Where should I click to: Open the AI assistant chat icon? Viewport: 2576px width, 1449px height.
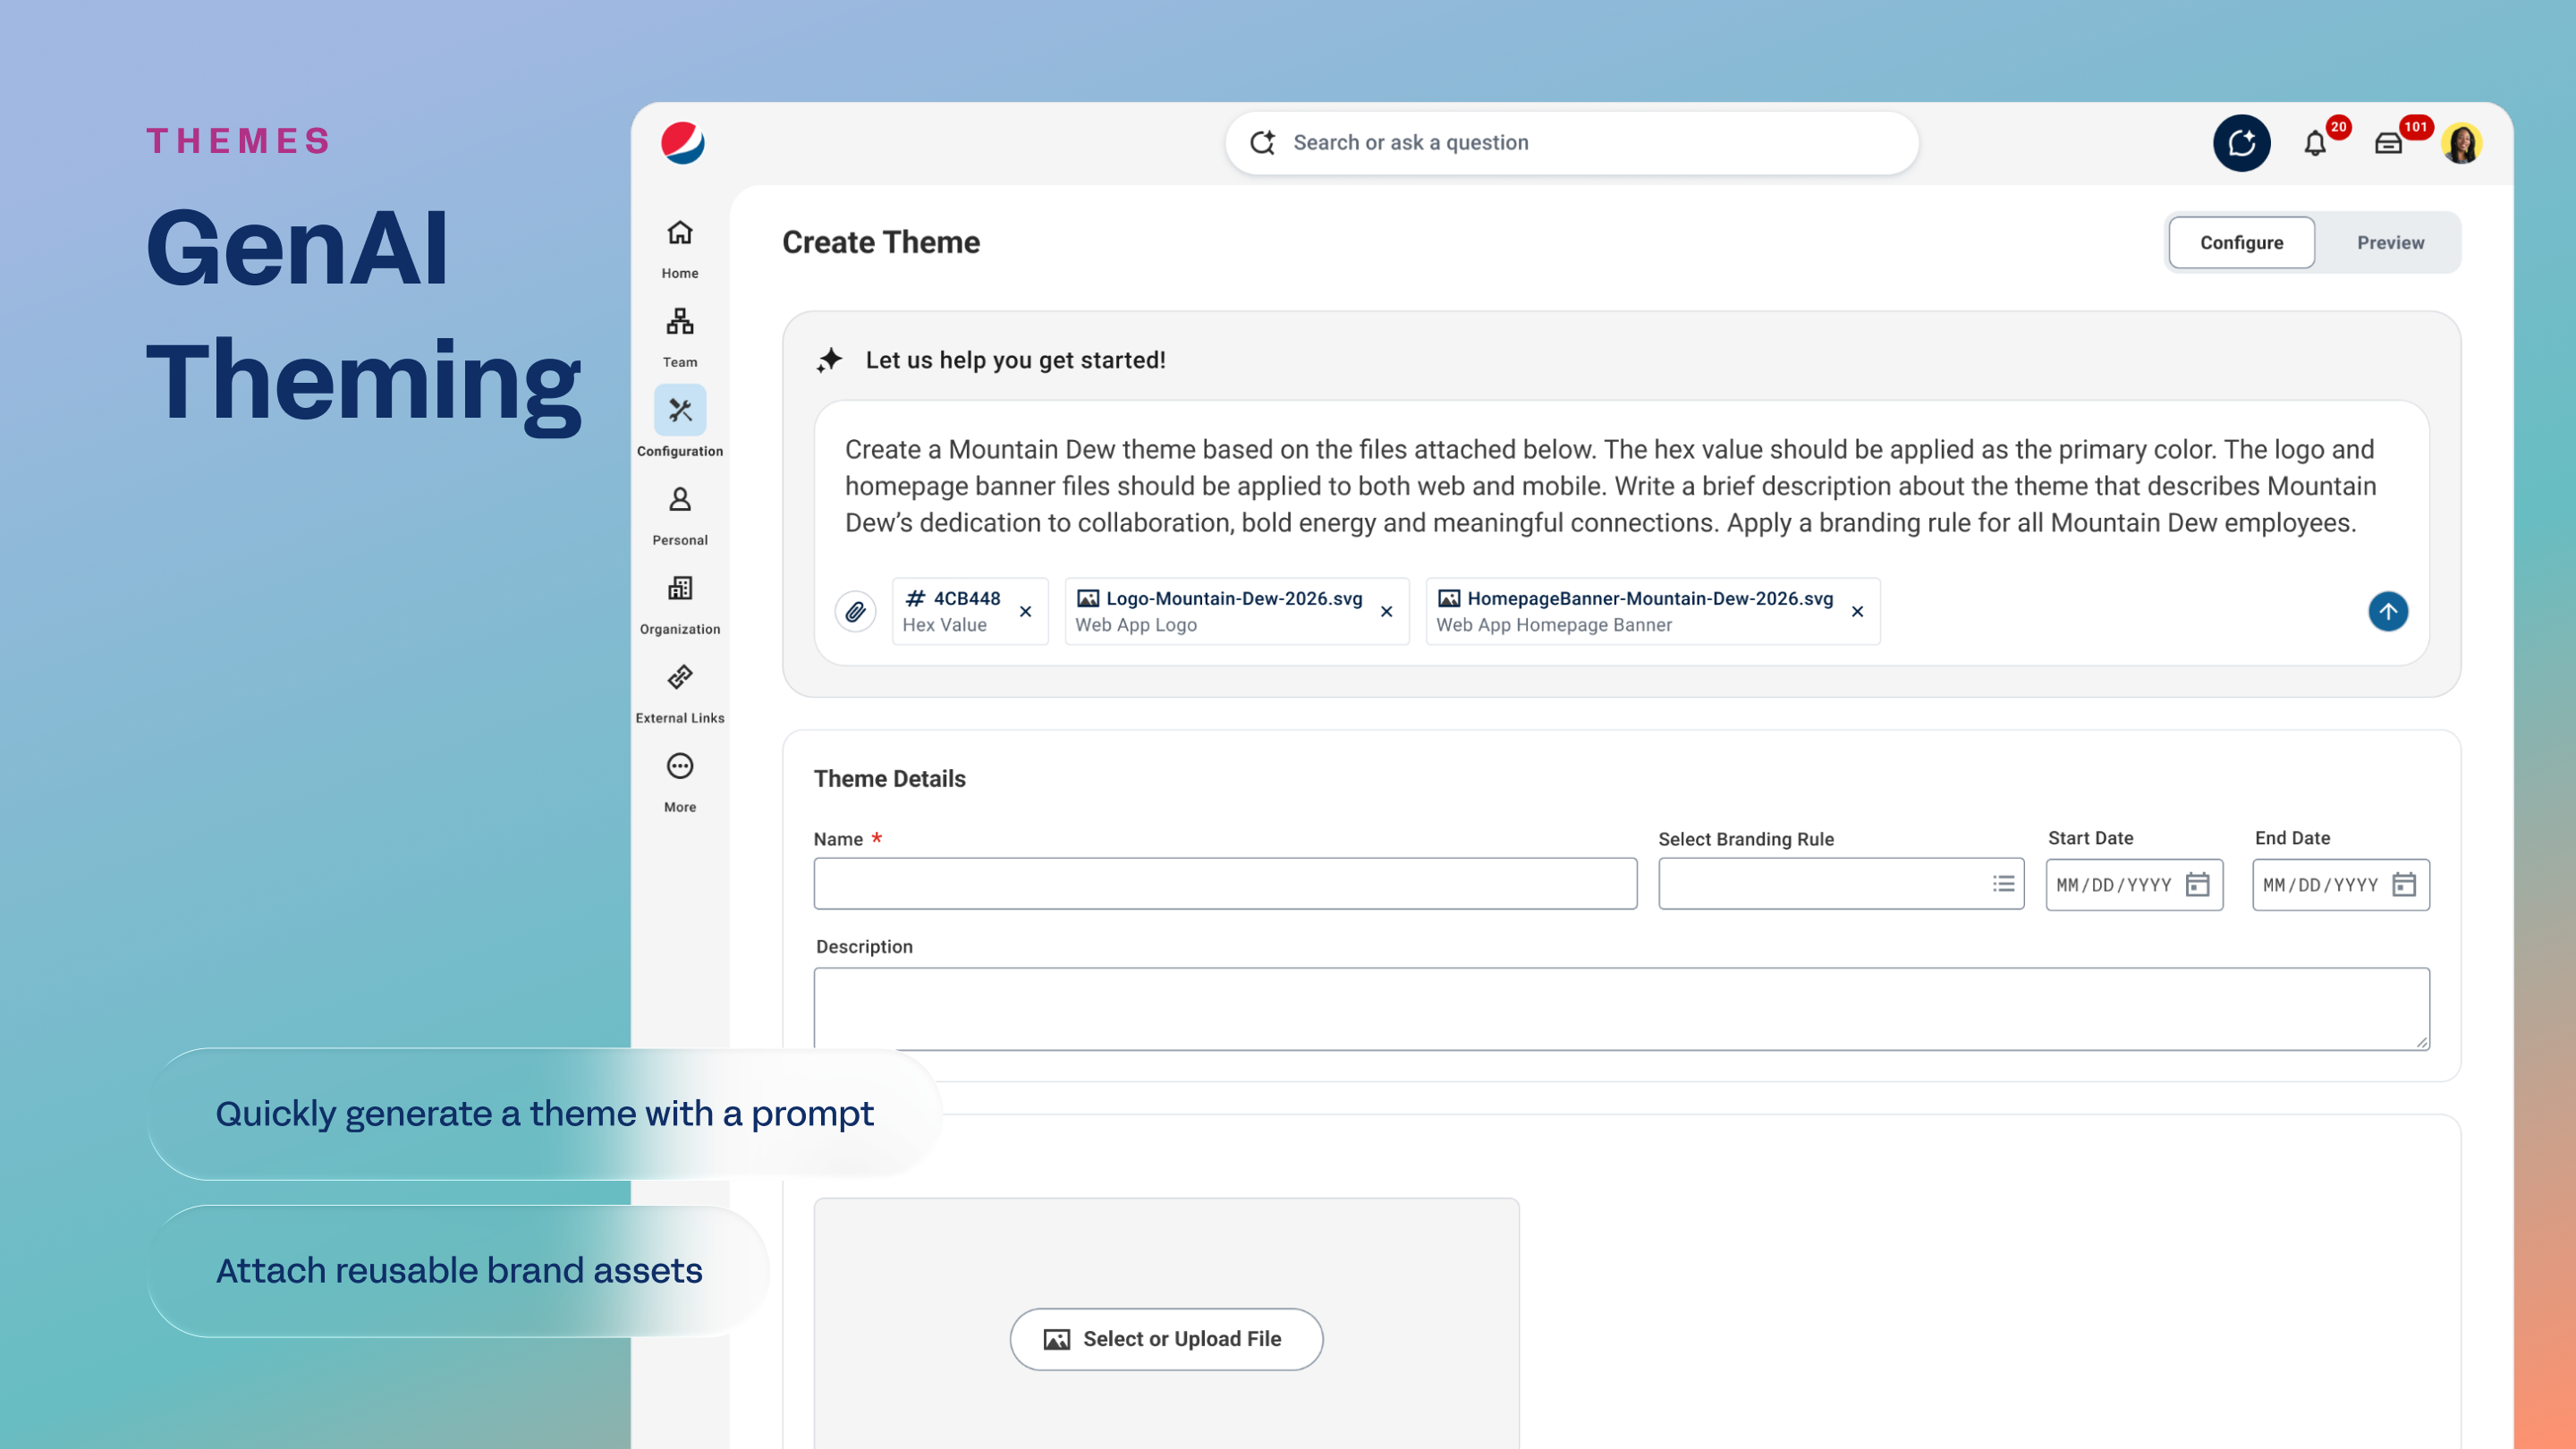pyautogui.click(x=2241, y=143)
